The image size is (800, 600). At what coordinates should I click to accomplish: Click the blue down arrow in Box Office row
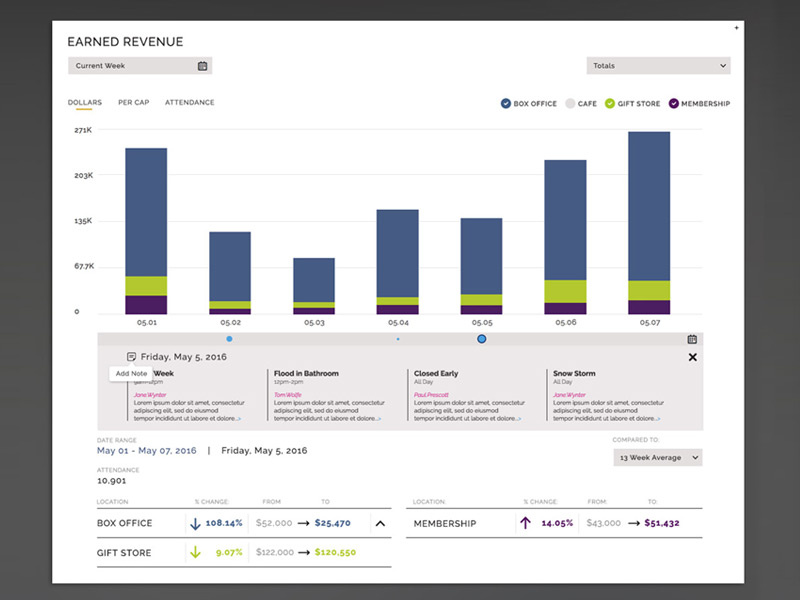click(196, 523)
